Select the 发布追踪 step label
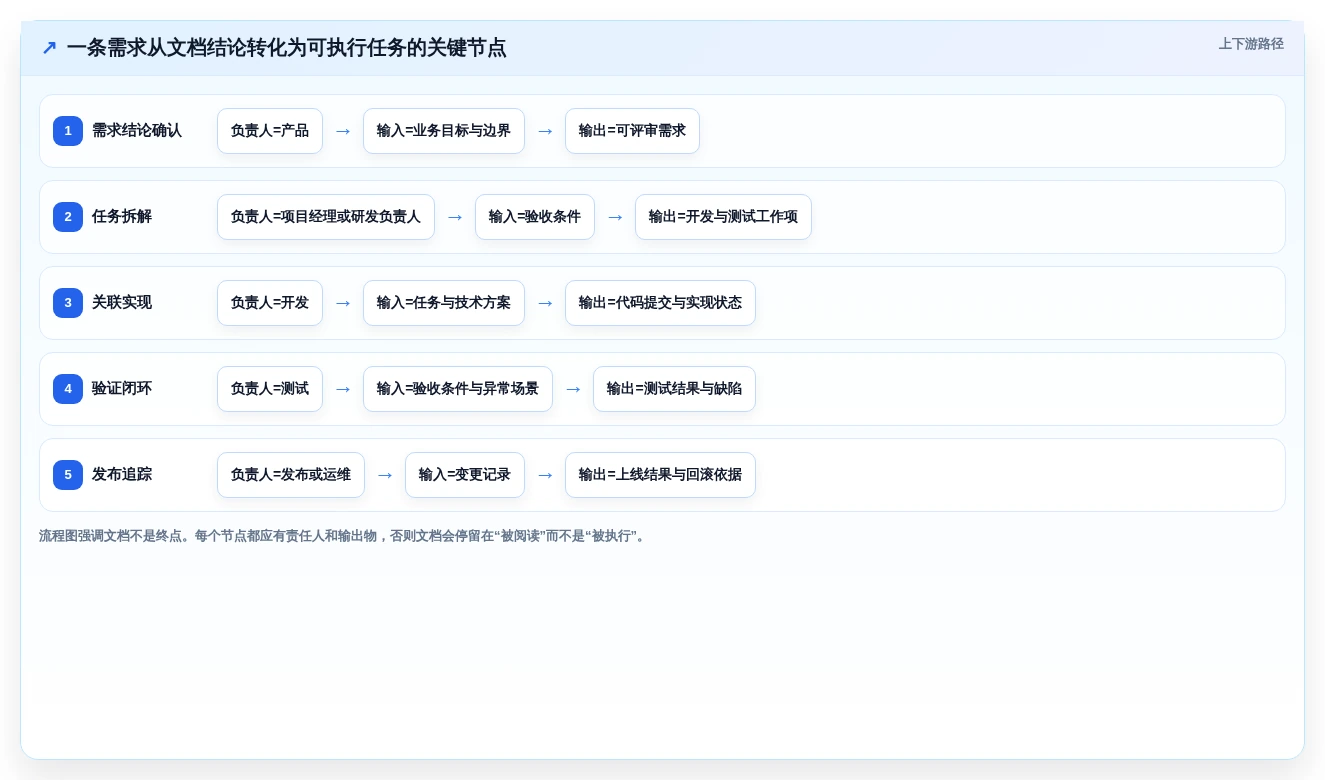Screen dimensions: 1325x780 [x=122, y=475]
